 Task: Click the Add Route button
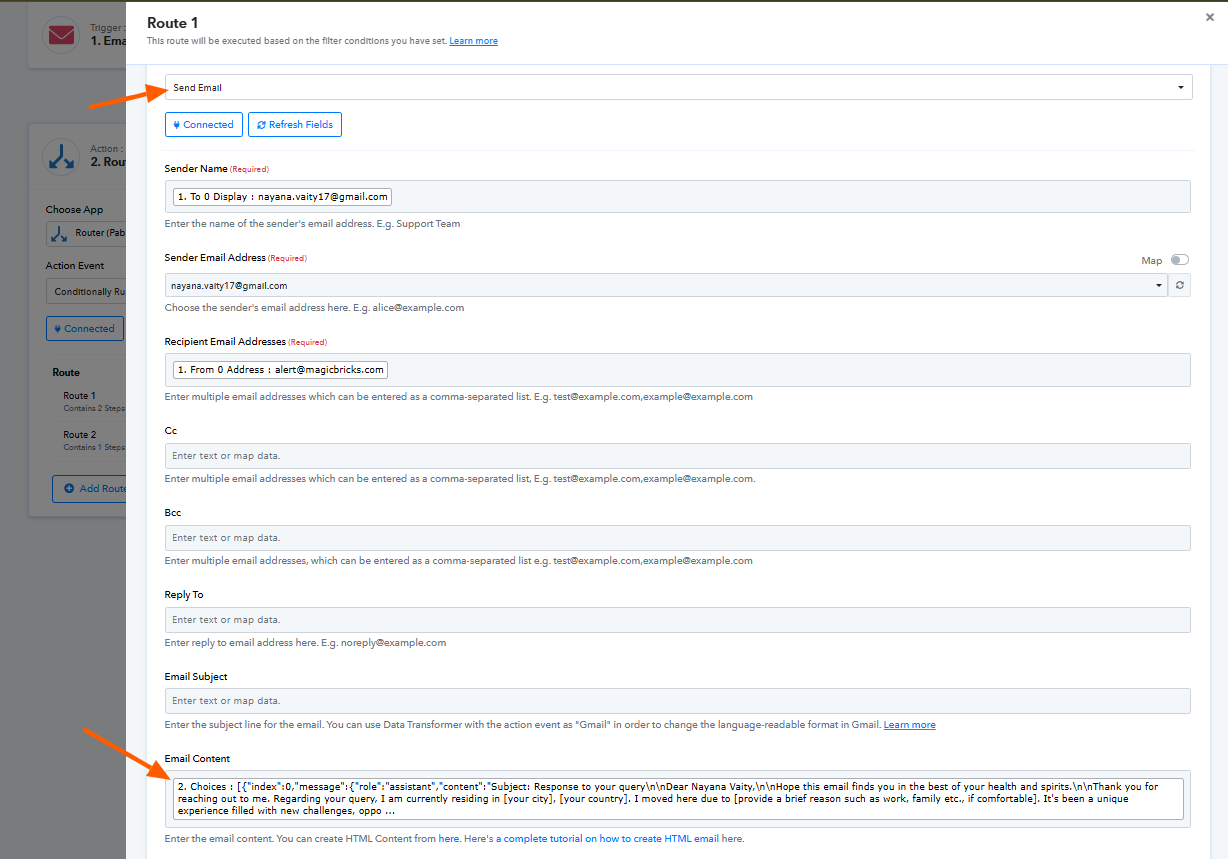pos(88,489)
